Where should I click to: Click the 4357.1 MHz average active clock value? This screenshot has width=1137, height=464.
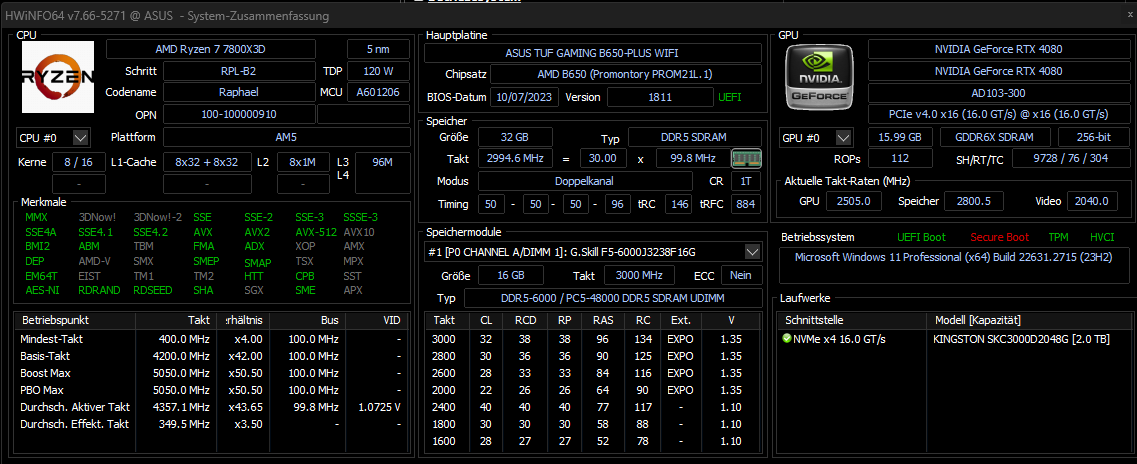point(182,407)
